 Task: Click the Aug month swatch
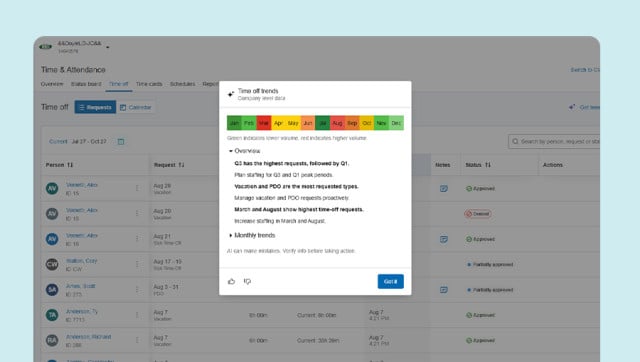coord(337,123)
